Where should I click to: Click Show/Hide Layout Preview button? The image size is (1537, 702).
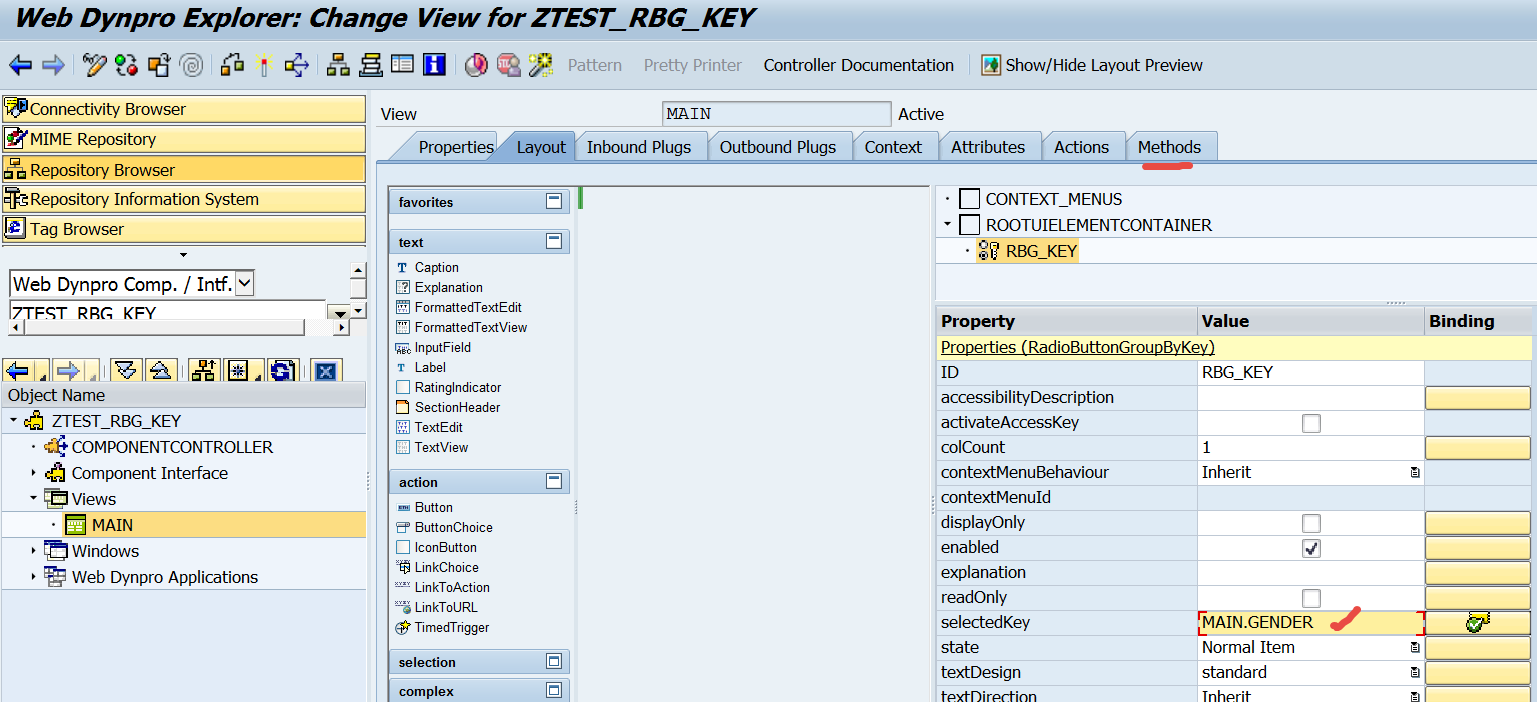(x=1091, y=65)
